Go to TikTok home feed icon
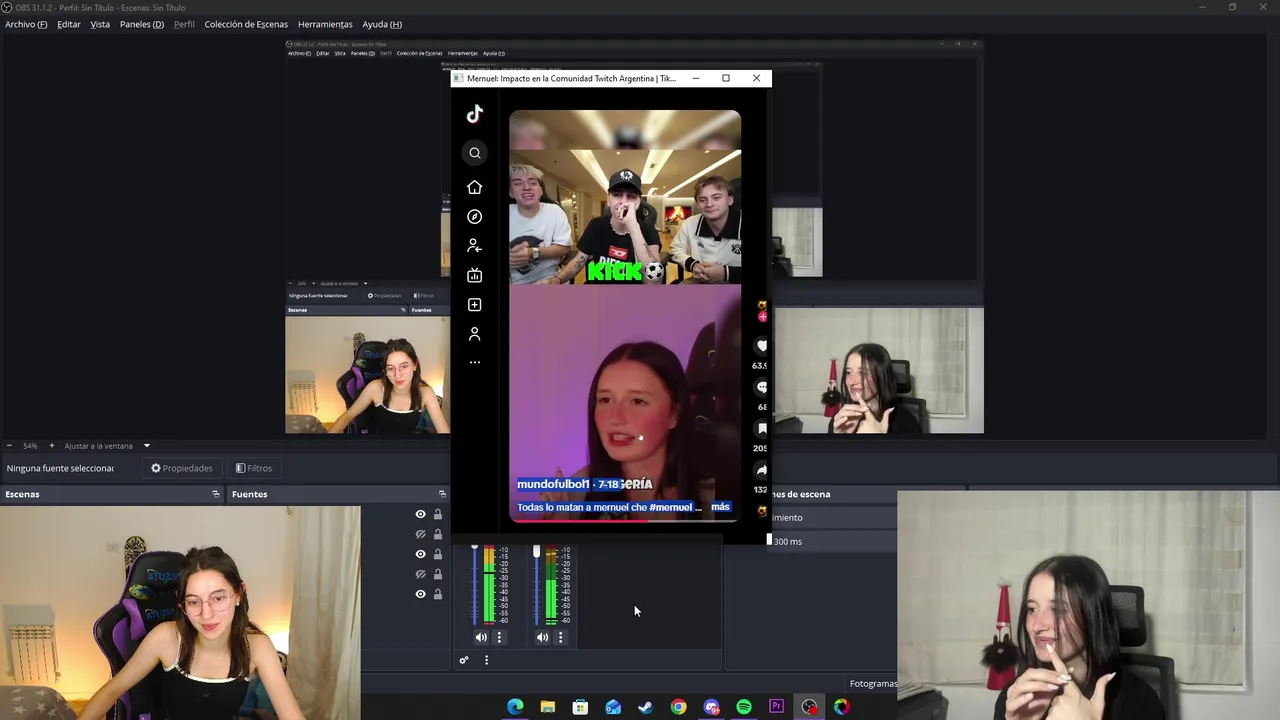 pos(475,187)
